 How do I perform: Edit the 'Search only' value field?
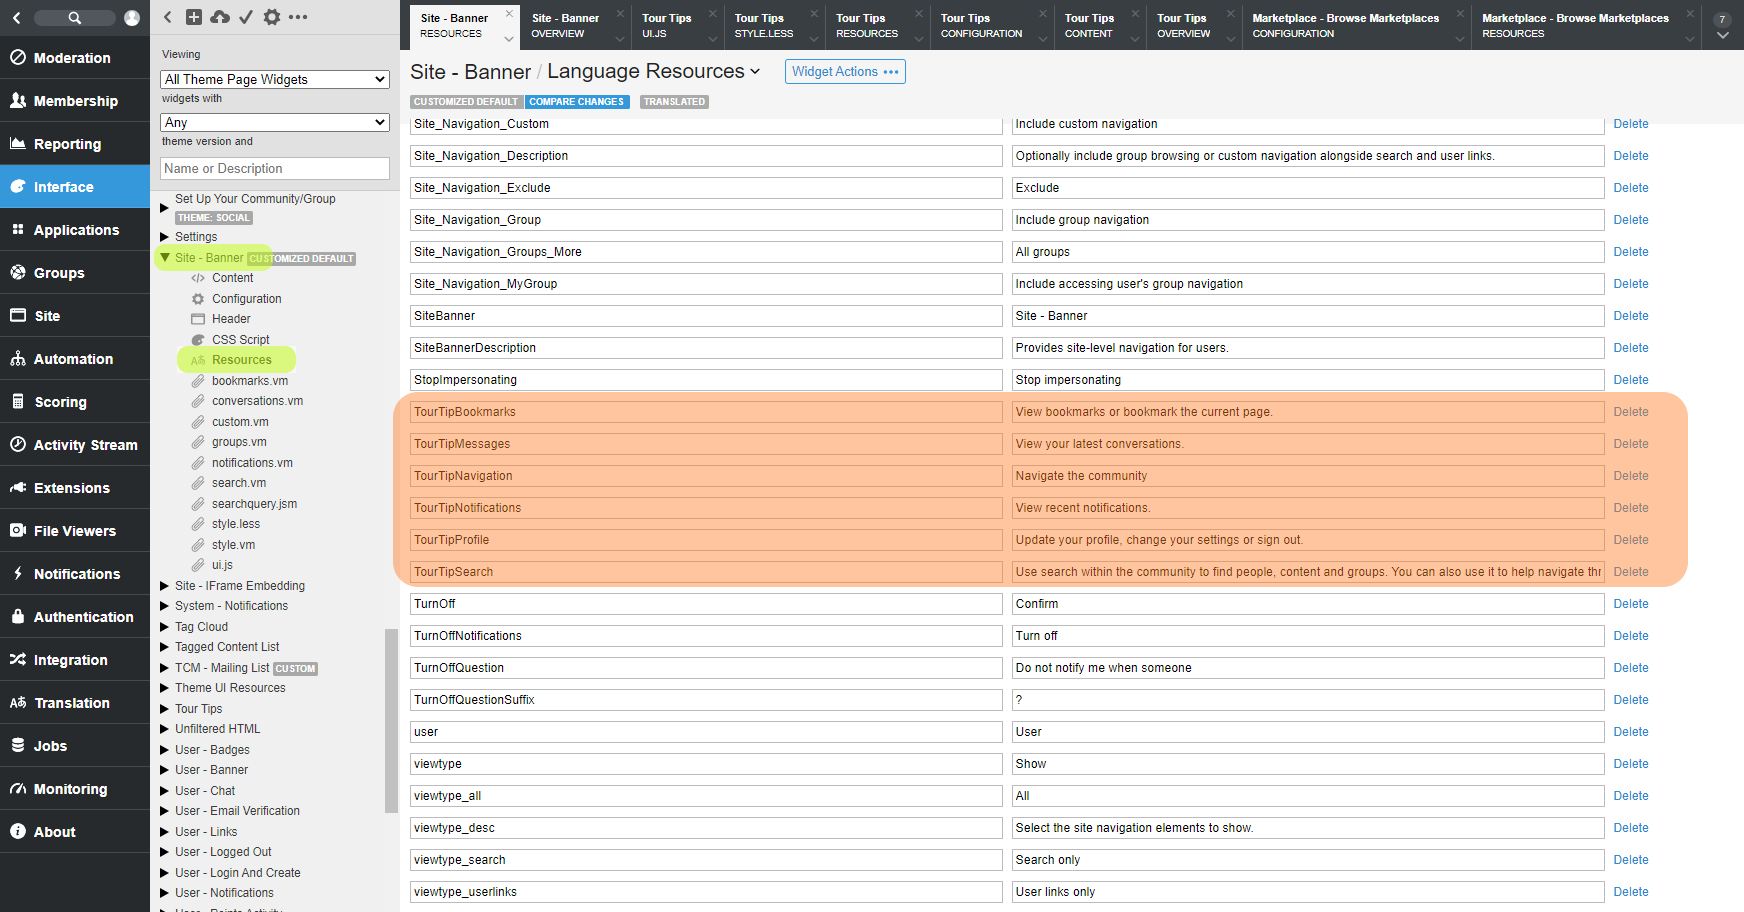tap(1308, 860)
